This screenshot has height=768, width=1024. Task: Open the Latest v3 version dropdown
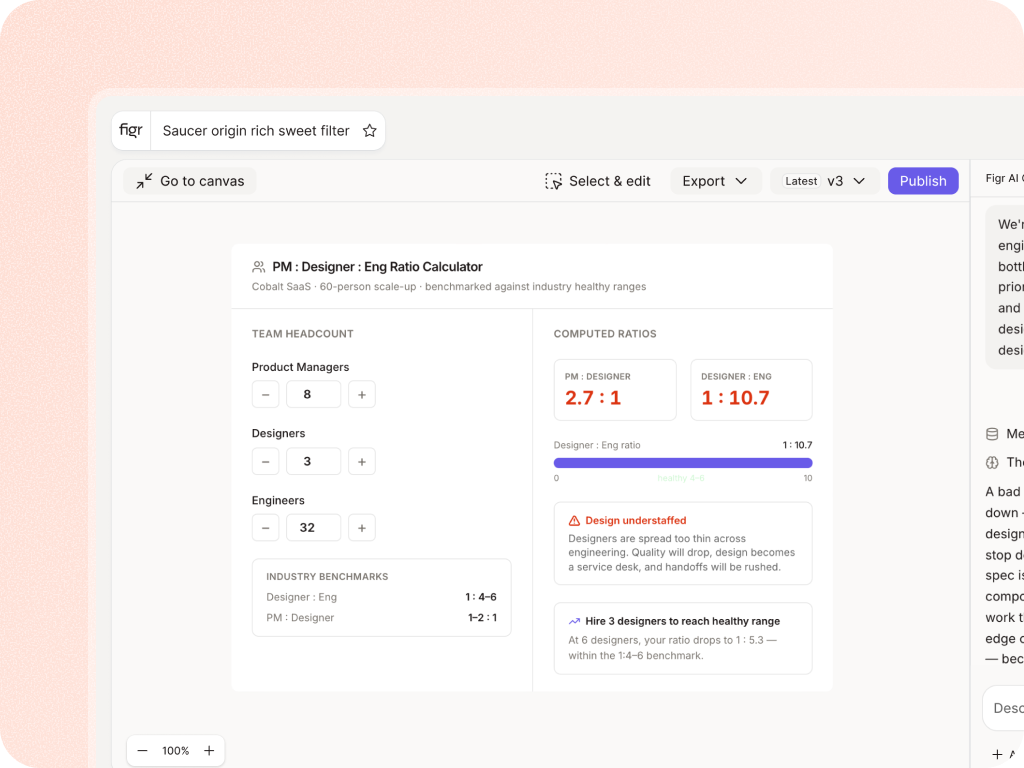pyautogui.click(x=825, y=181)
